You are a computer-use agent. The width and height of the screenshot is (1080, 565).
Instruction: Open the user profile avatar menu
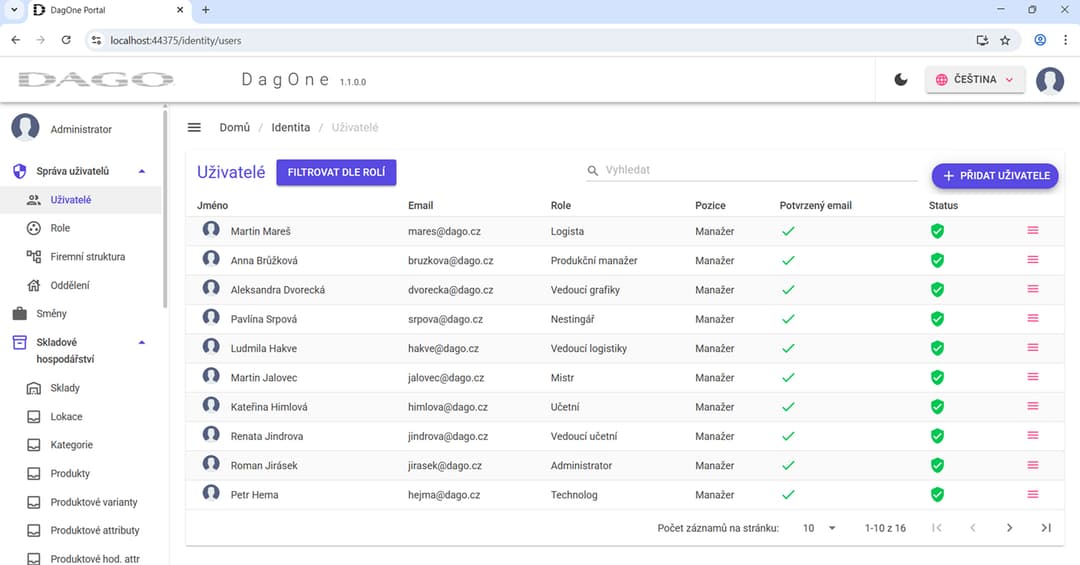[1050, 80]
